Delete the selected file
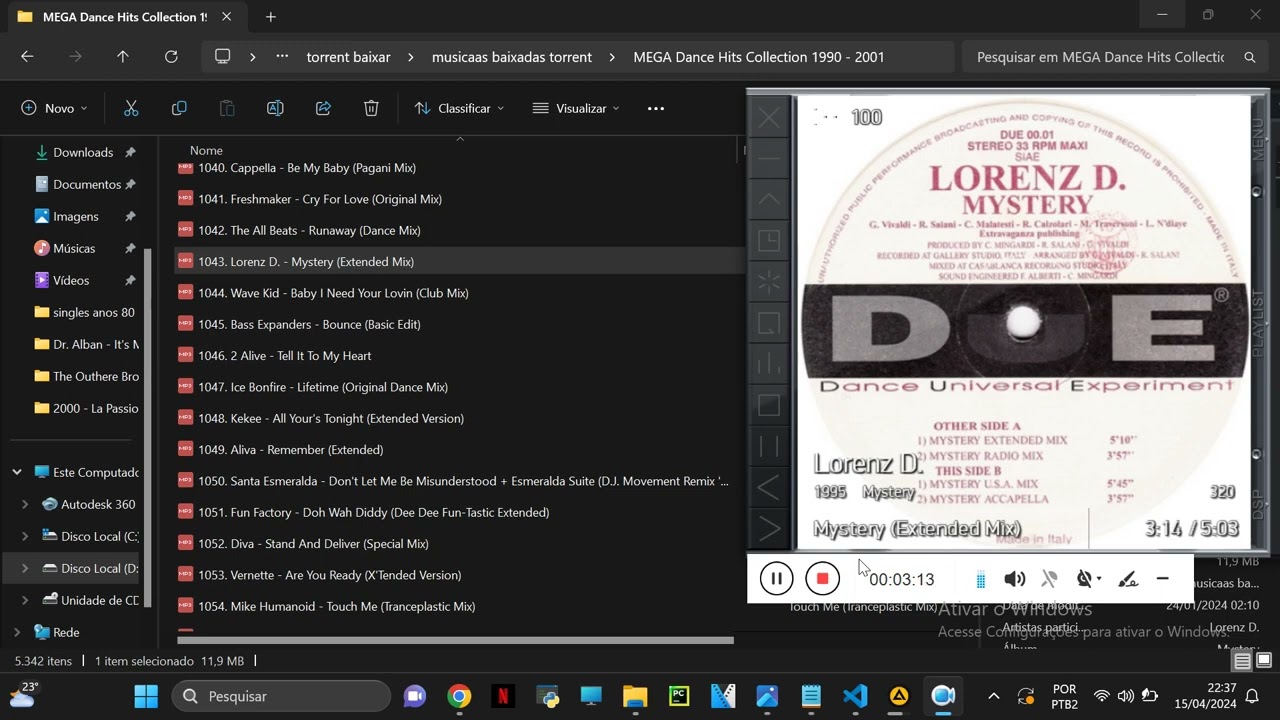The image size is (1280, 720). 371,108
